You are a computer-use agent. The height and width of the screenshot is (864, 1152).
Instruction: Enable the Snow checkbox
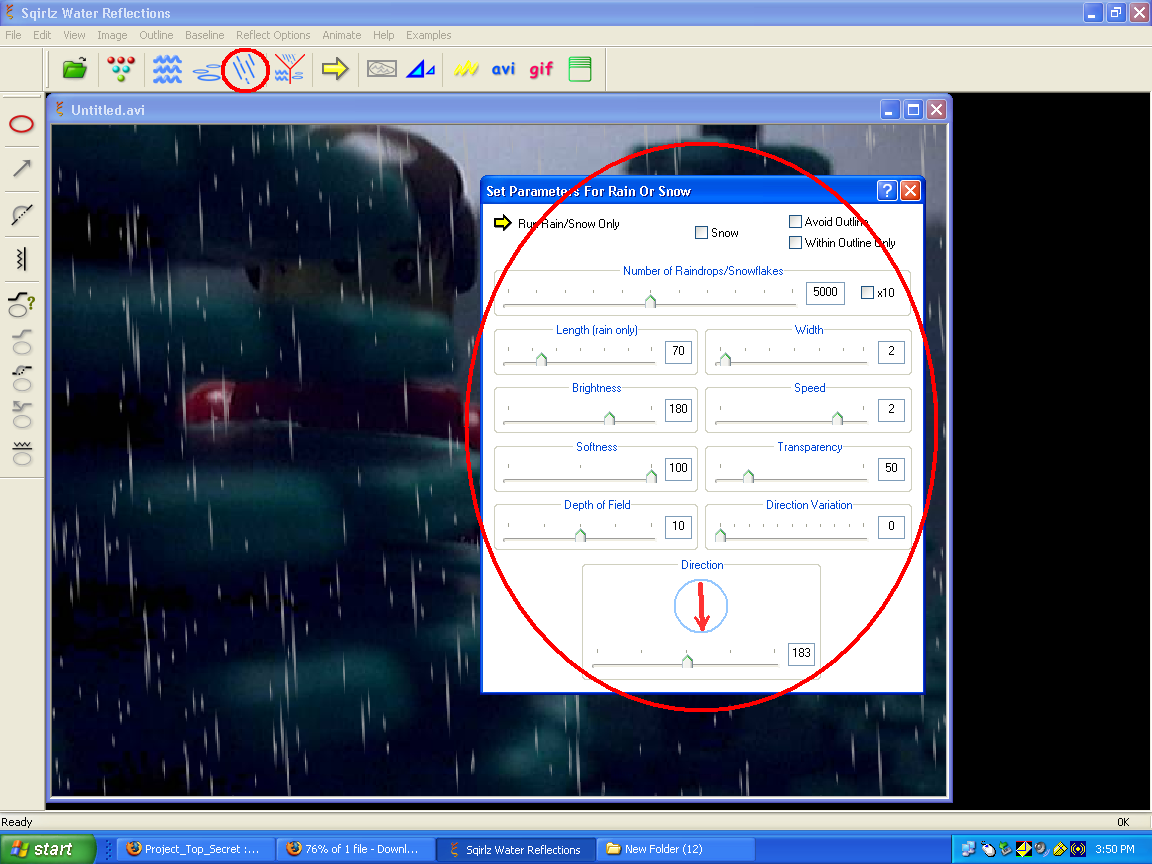point(702,233)
